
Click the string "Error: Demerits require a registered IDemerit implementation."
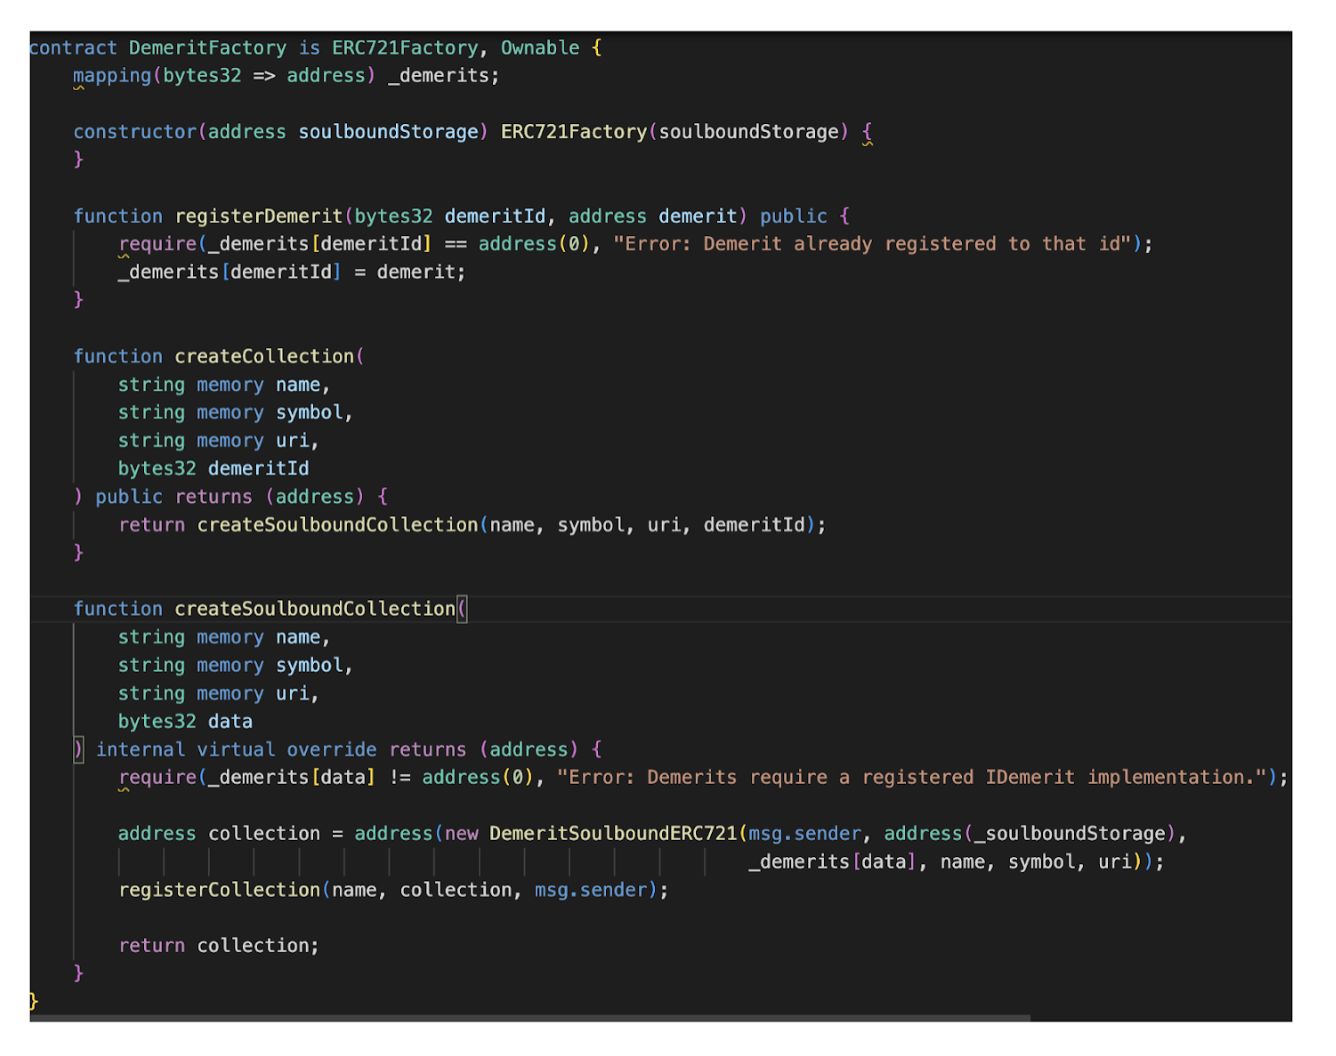tap(913, 777)
